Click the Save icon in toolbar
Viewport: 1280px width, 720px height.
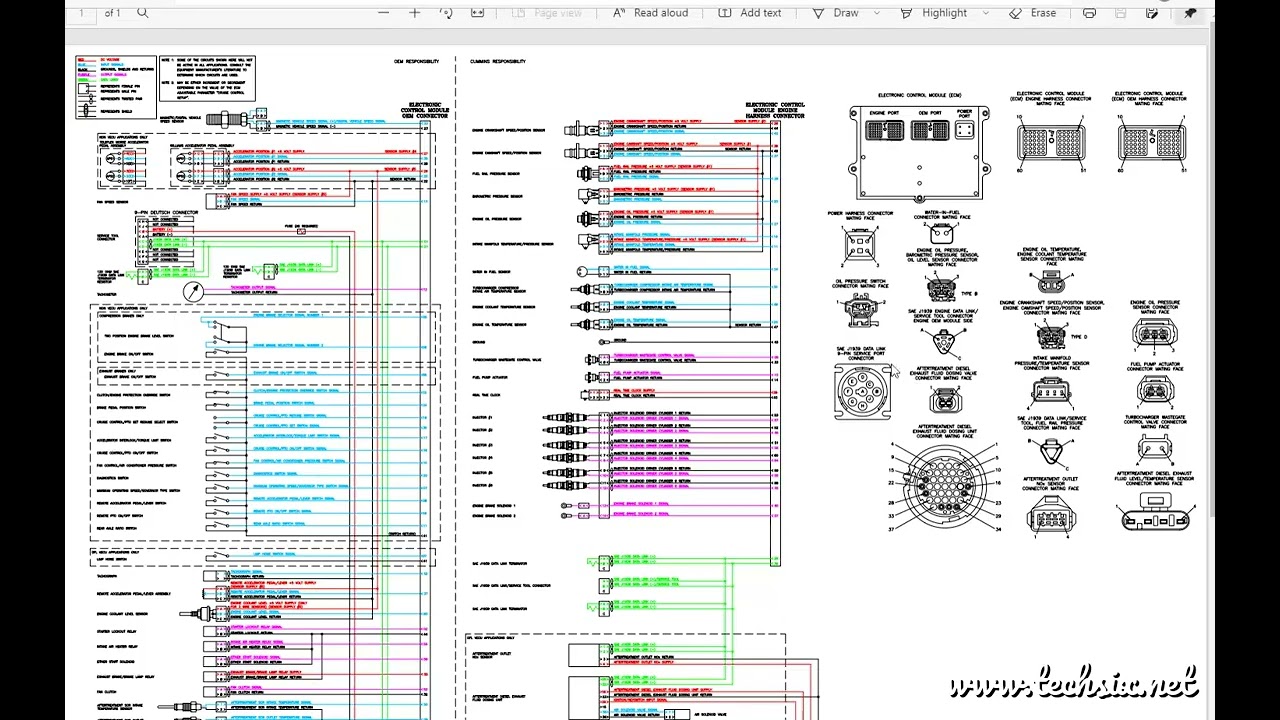click(1120, 12)
